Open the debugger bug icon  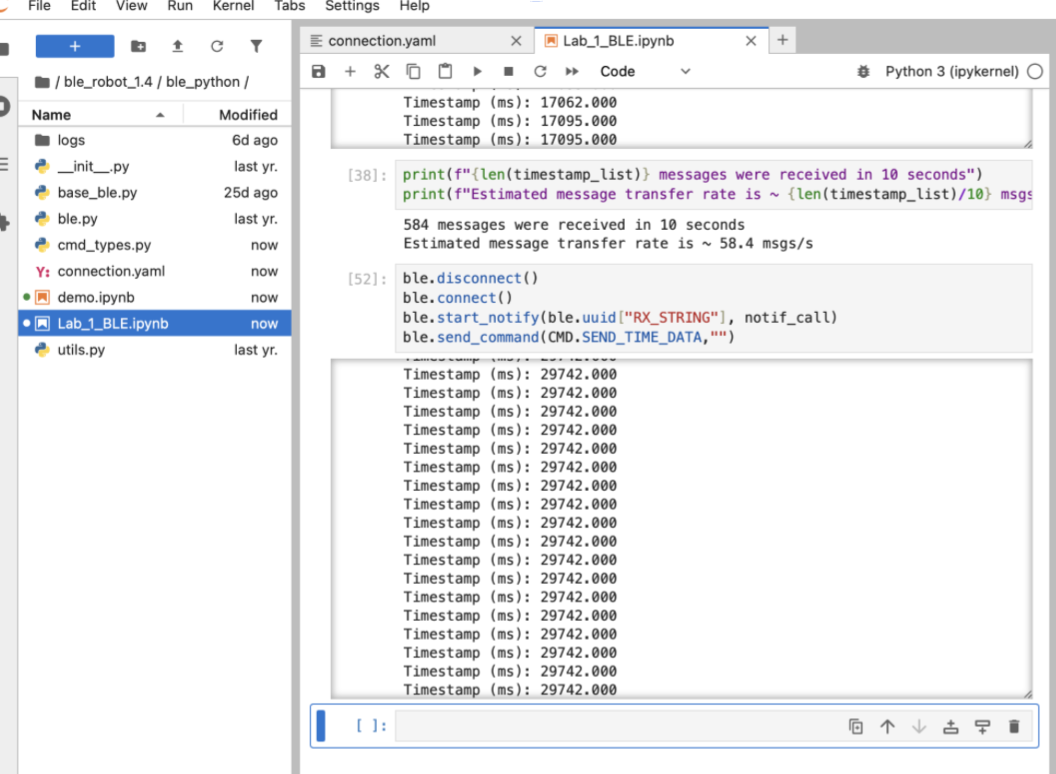[x=863, y=72]
